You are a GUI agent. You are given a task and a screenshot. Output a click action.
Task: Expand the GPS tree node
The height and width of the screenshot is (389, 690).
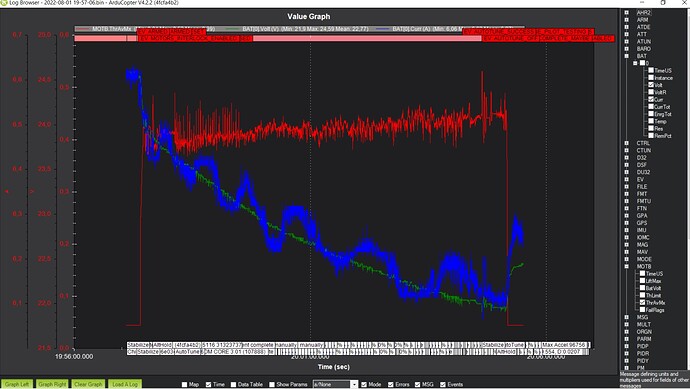627,223
